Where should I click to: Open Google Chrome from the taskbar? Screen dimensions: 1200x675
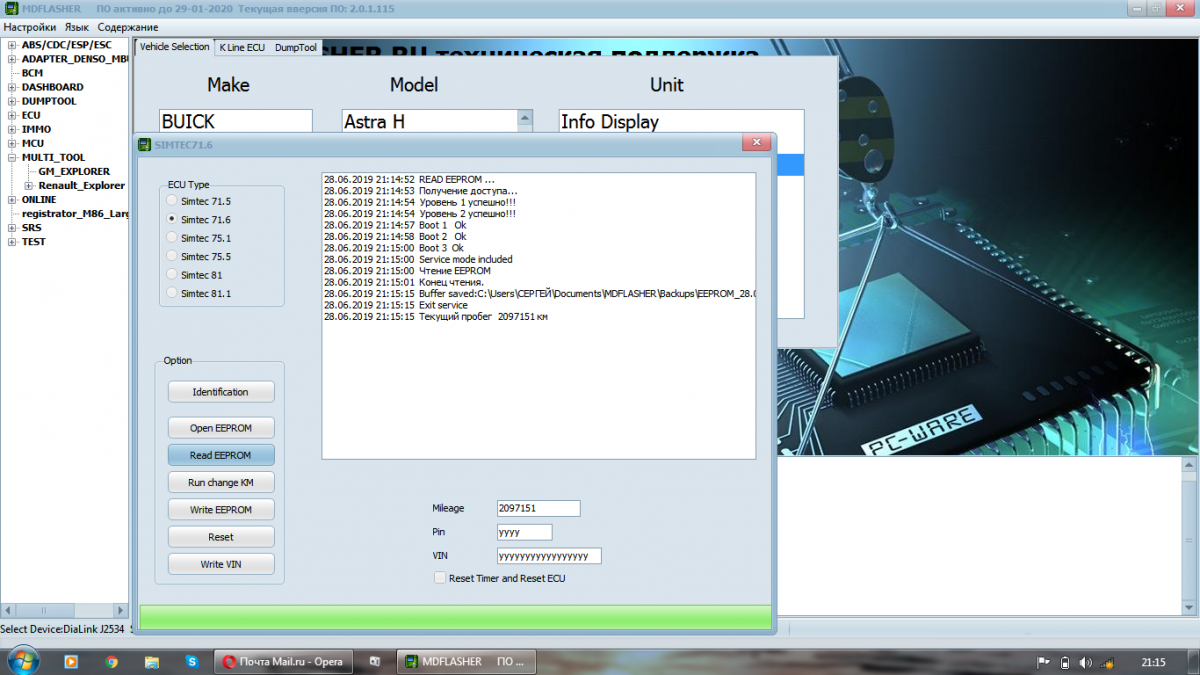[111, 661]
